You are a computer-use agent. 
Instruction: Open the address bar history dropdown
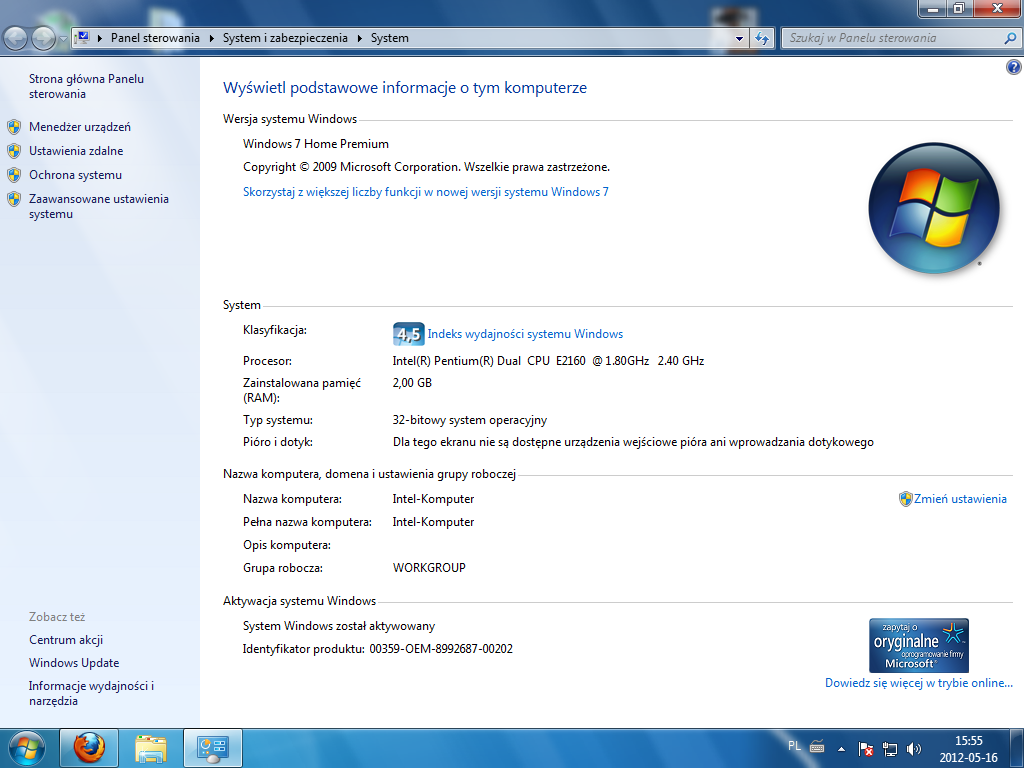click(x=739, y=39)
